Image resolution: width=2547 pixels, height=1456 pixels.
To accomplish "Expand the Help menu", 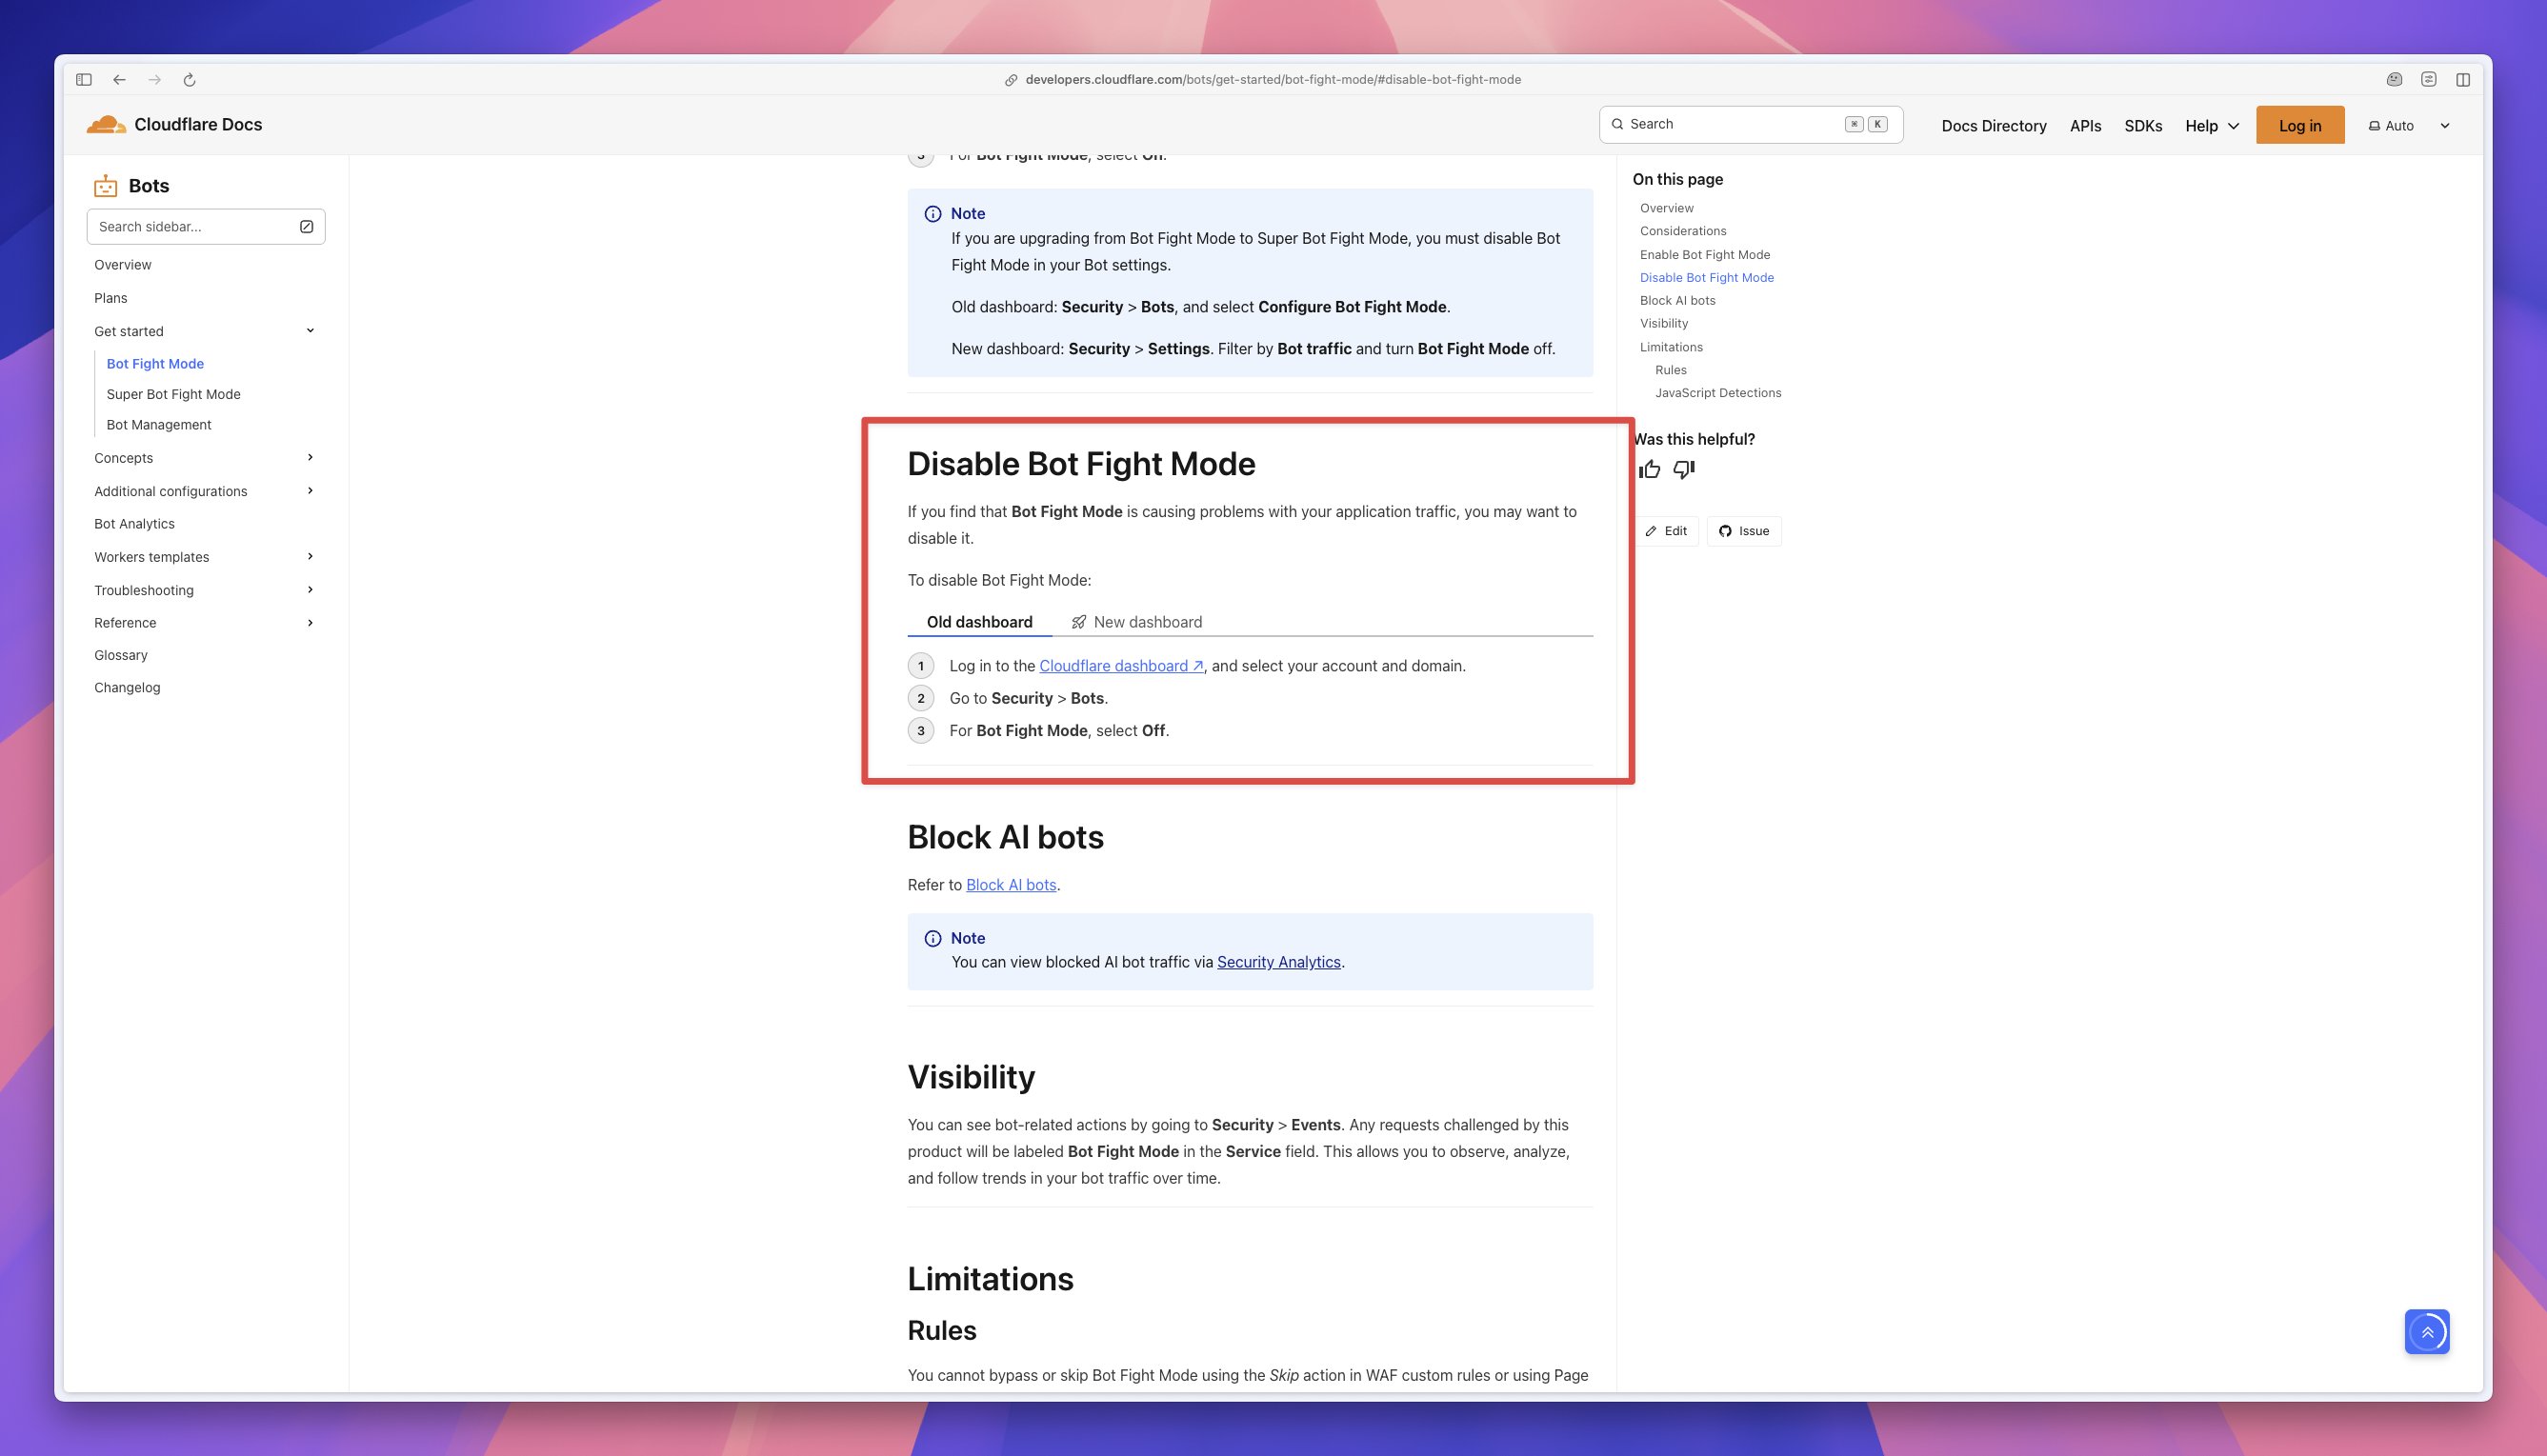I will click(2212, 126).
